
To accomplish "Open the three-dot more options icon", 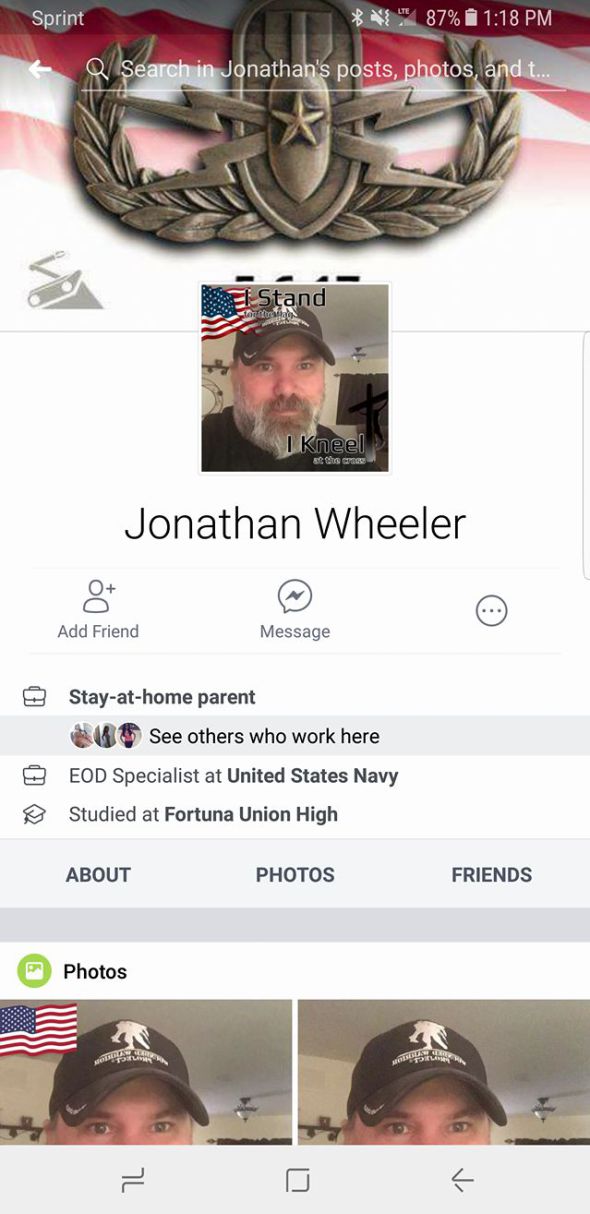I will tap(491, 610).
